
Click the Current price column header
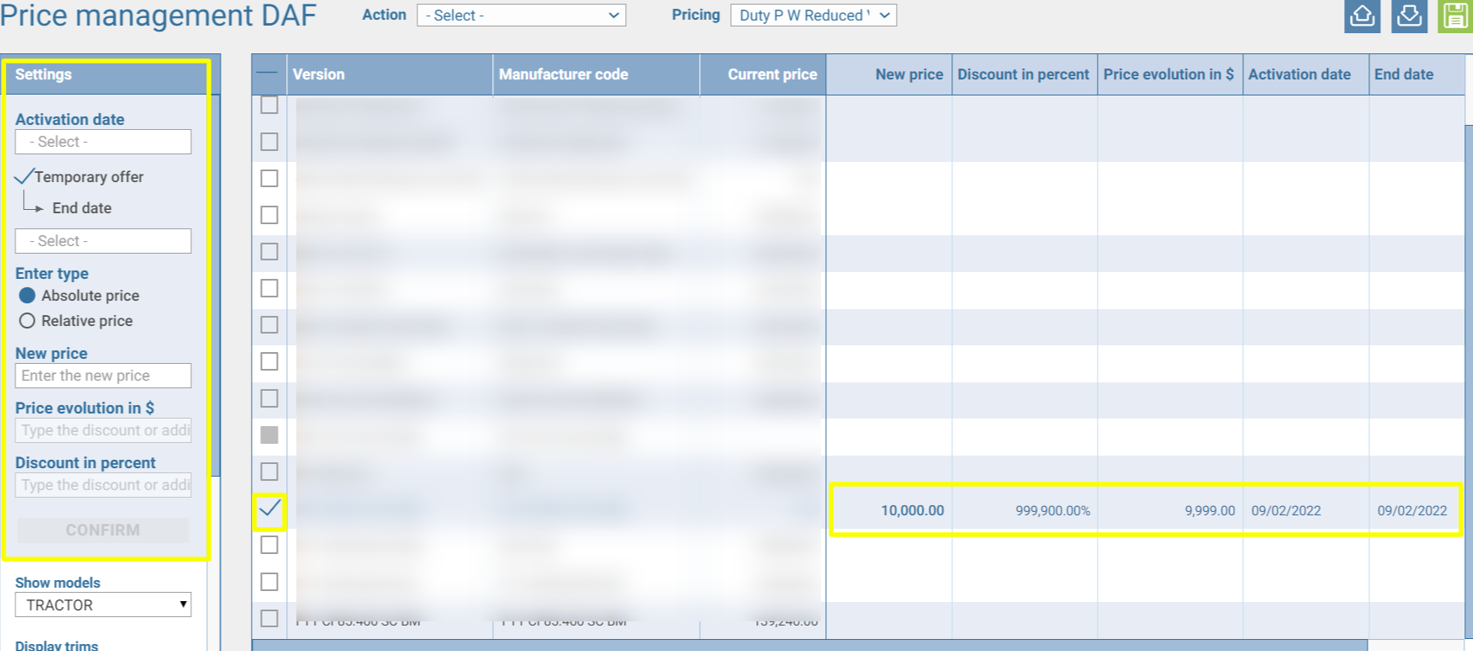tap(763, 74)
